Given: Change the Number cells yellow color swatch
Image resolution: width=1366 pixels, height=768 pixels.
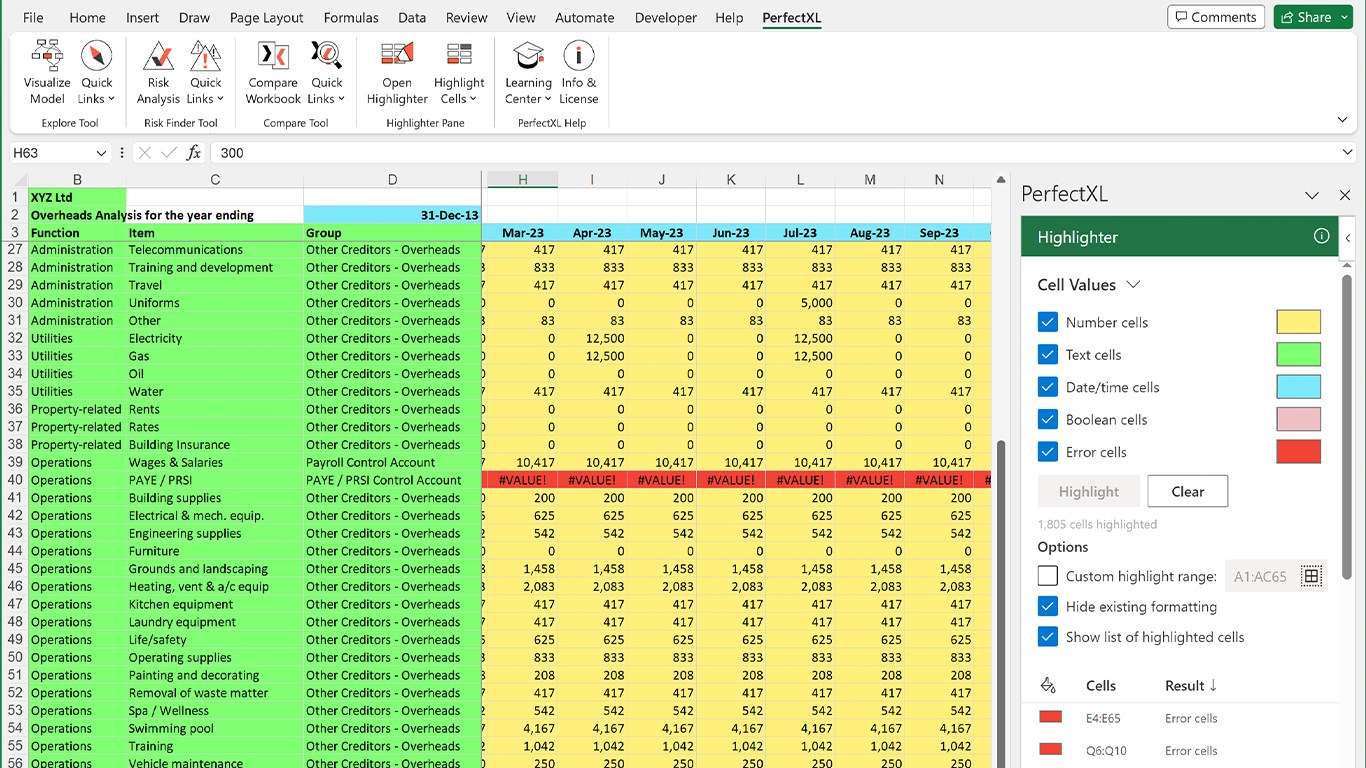Looking at the screenshot, I should (x=1299, y=322).
